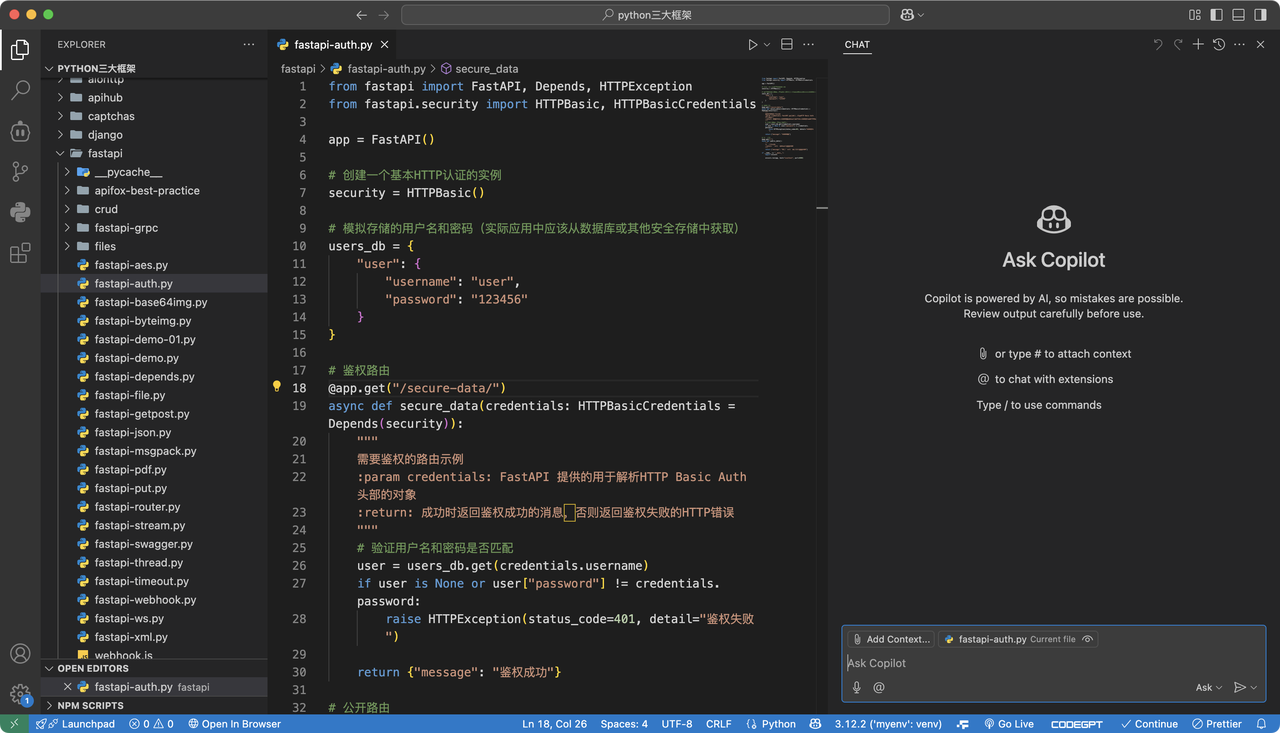Go back with the navigation arrow

click(362, 15)
